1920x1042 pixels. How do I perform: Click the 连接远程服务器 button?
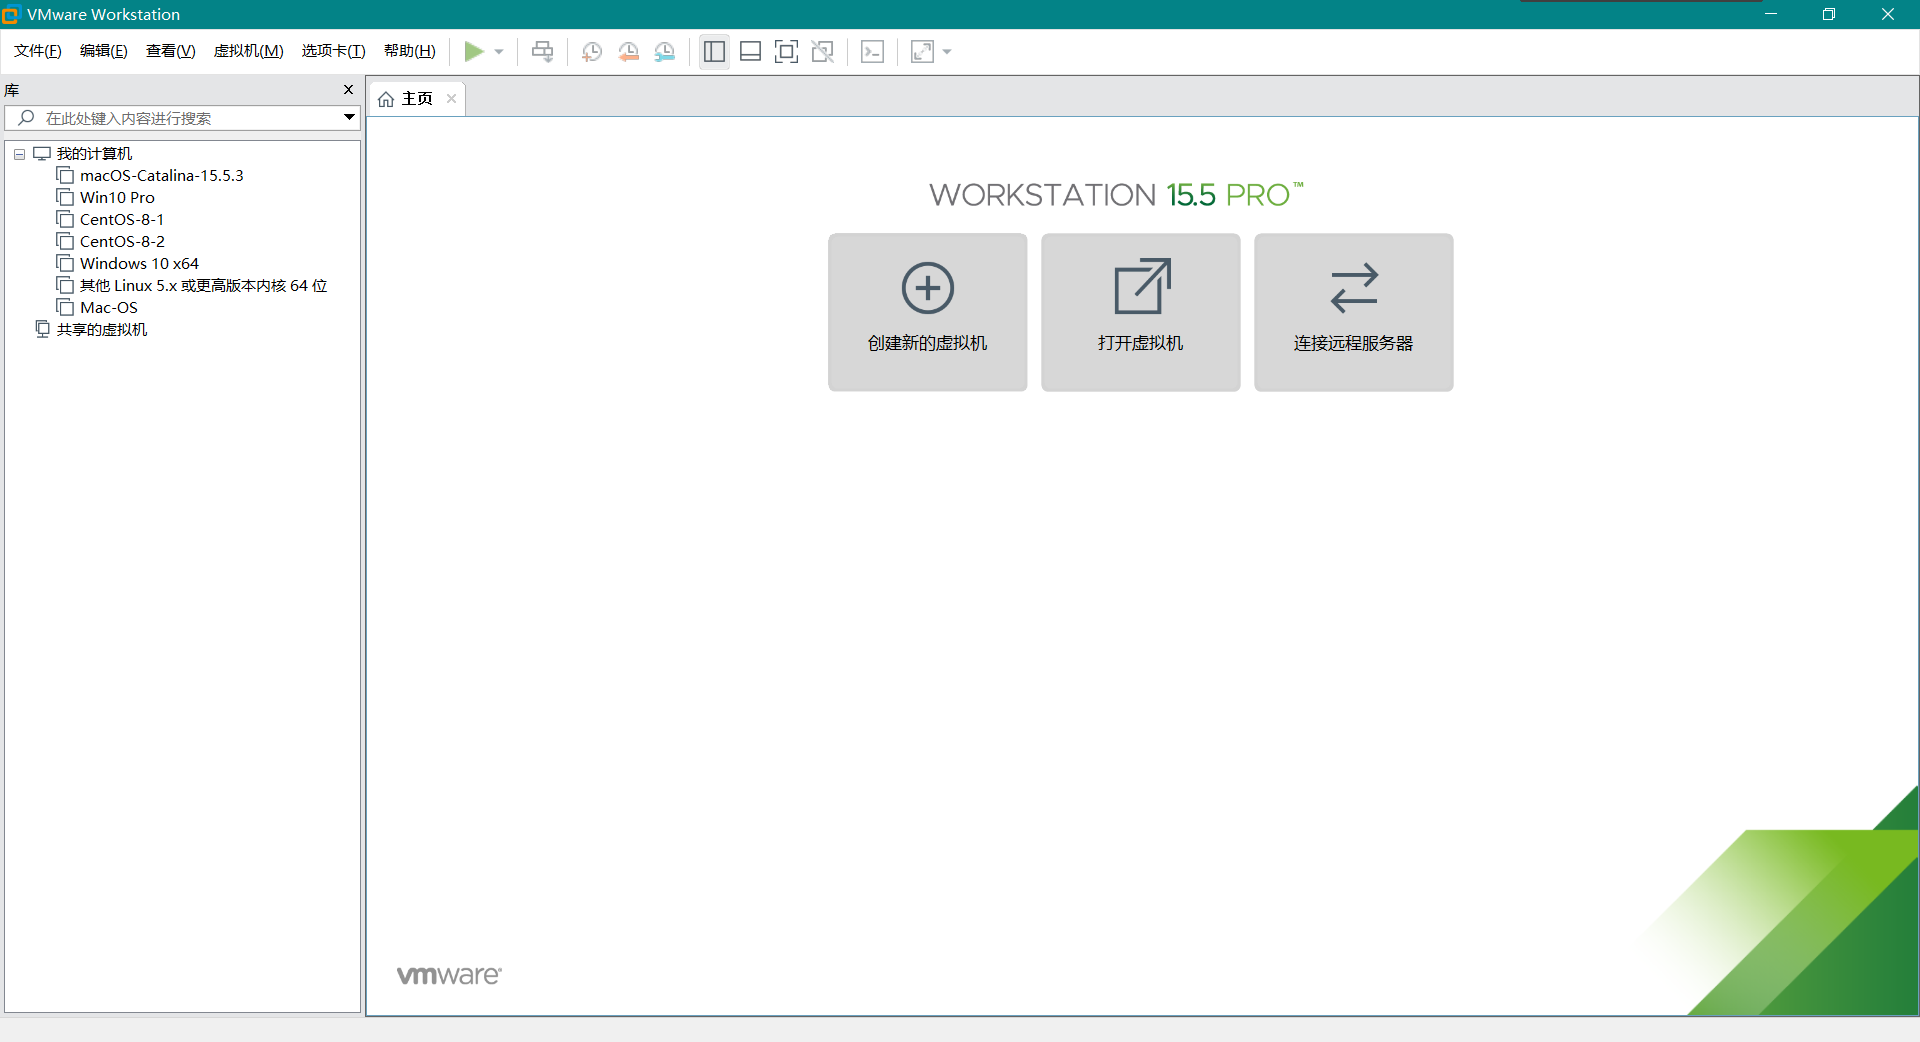pyautogui.click(x=1353, y=312)
